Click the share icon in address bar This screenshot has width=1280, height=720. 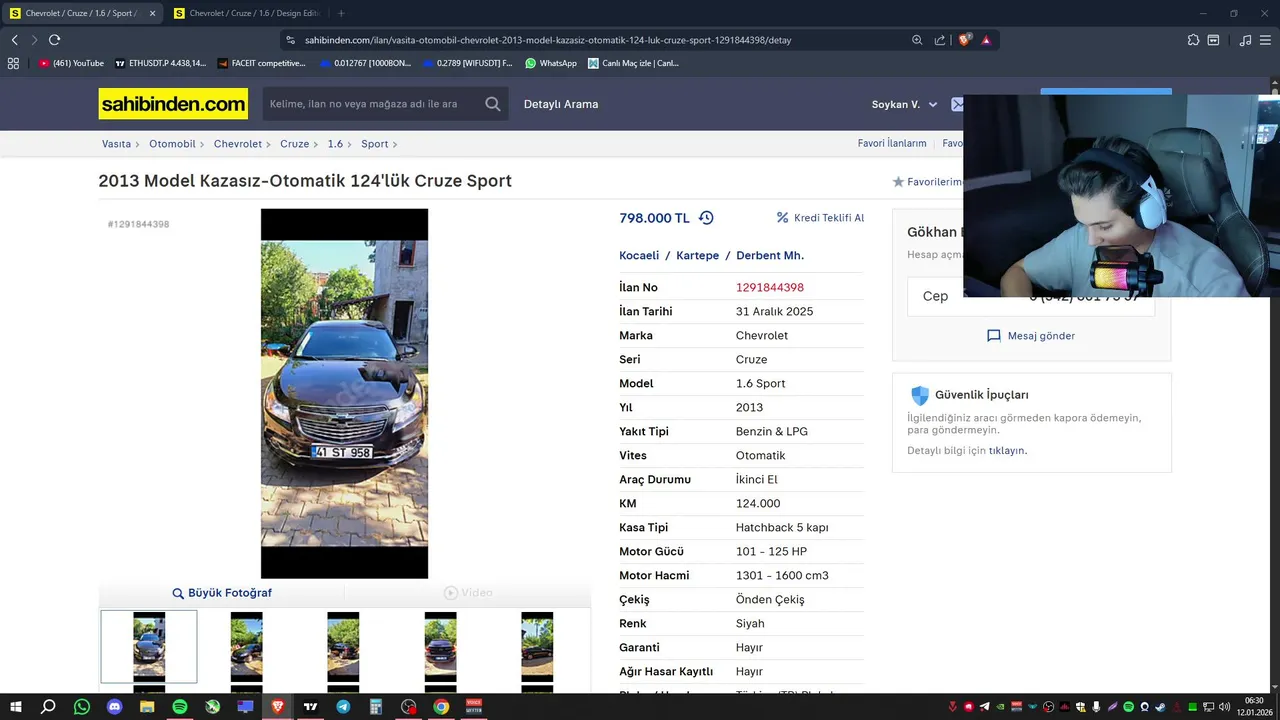pos(940,40)
